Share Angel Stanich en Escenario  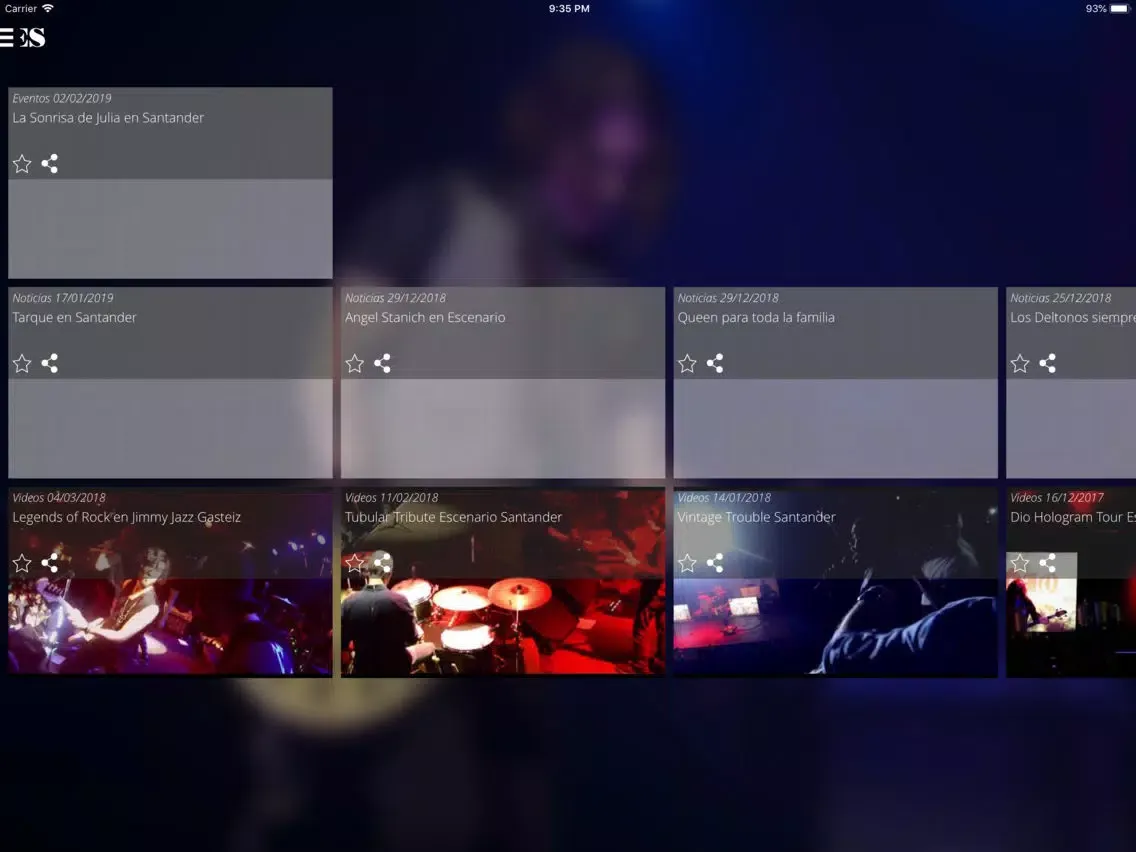(x=382, y=363)
